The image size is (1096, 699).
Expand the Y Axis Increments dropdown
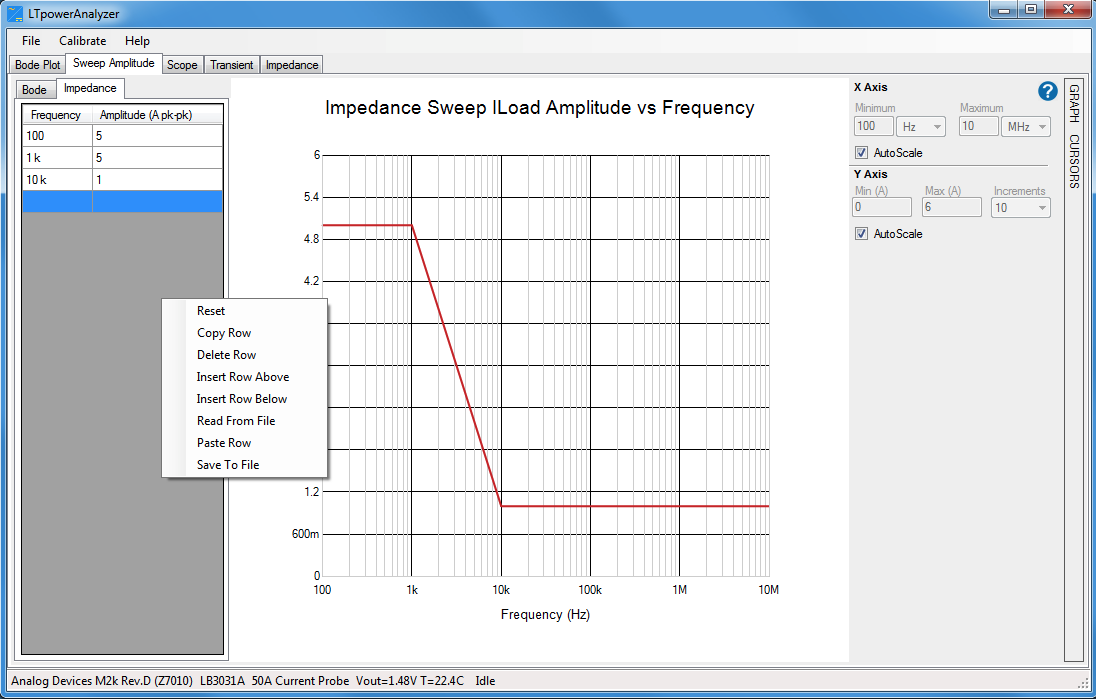(1021, 208)
